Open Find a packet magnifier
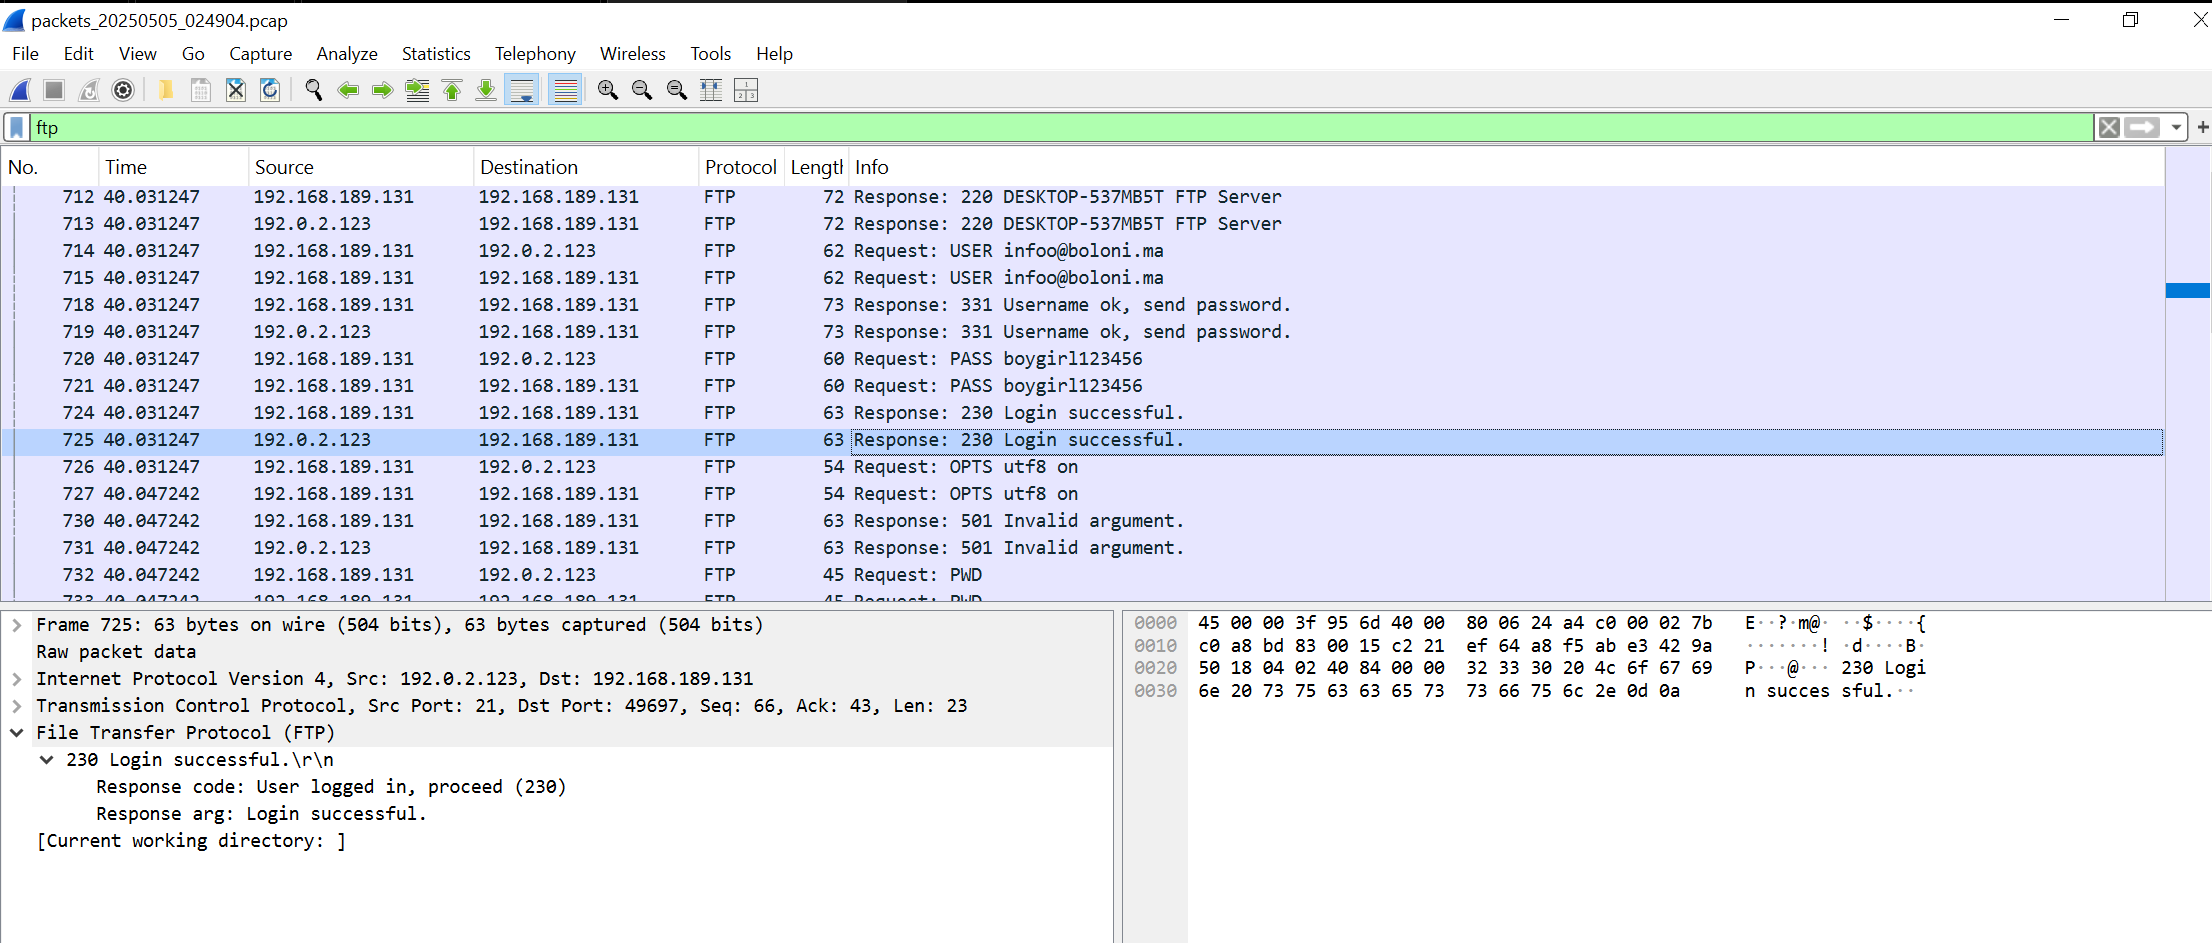 click(314, 90)
